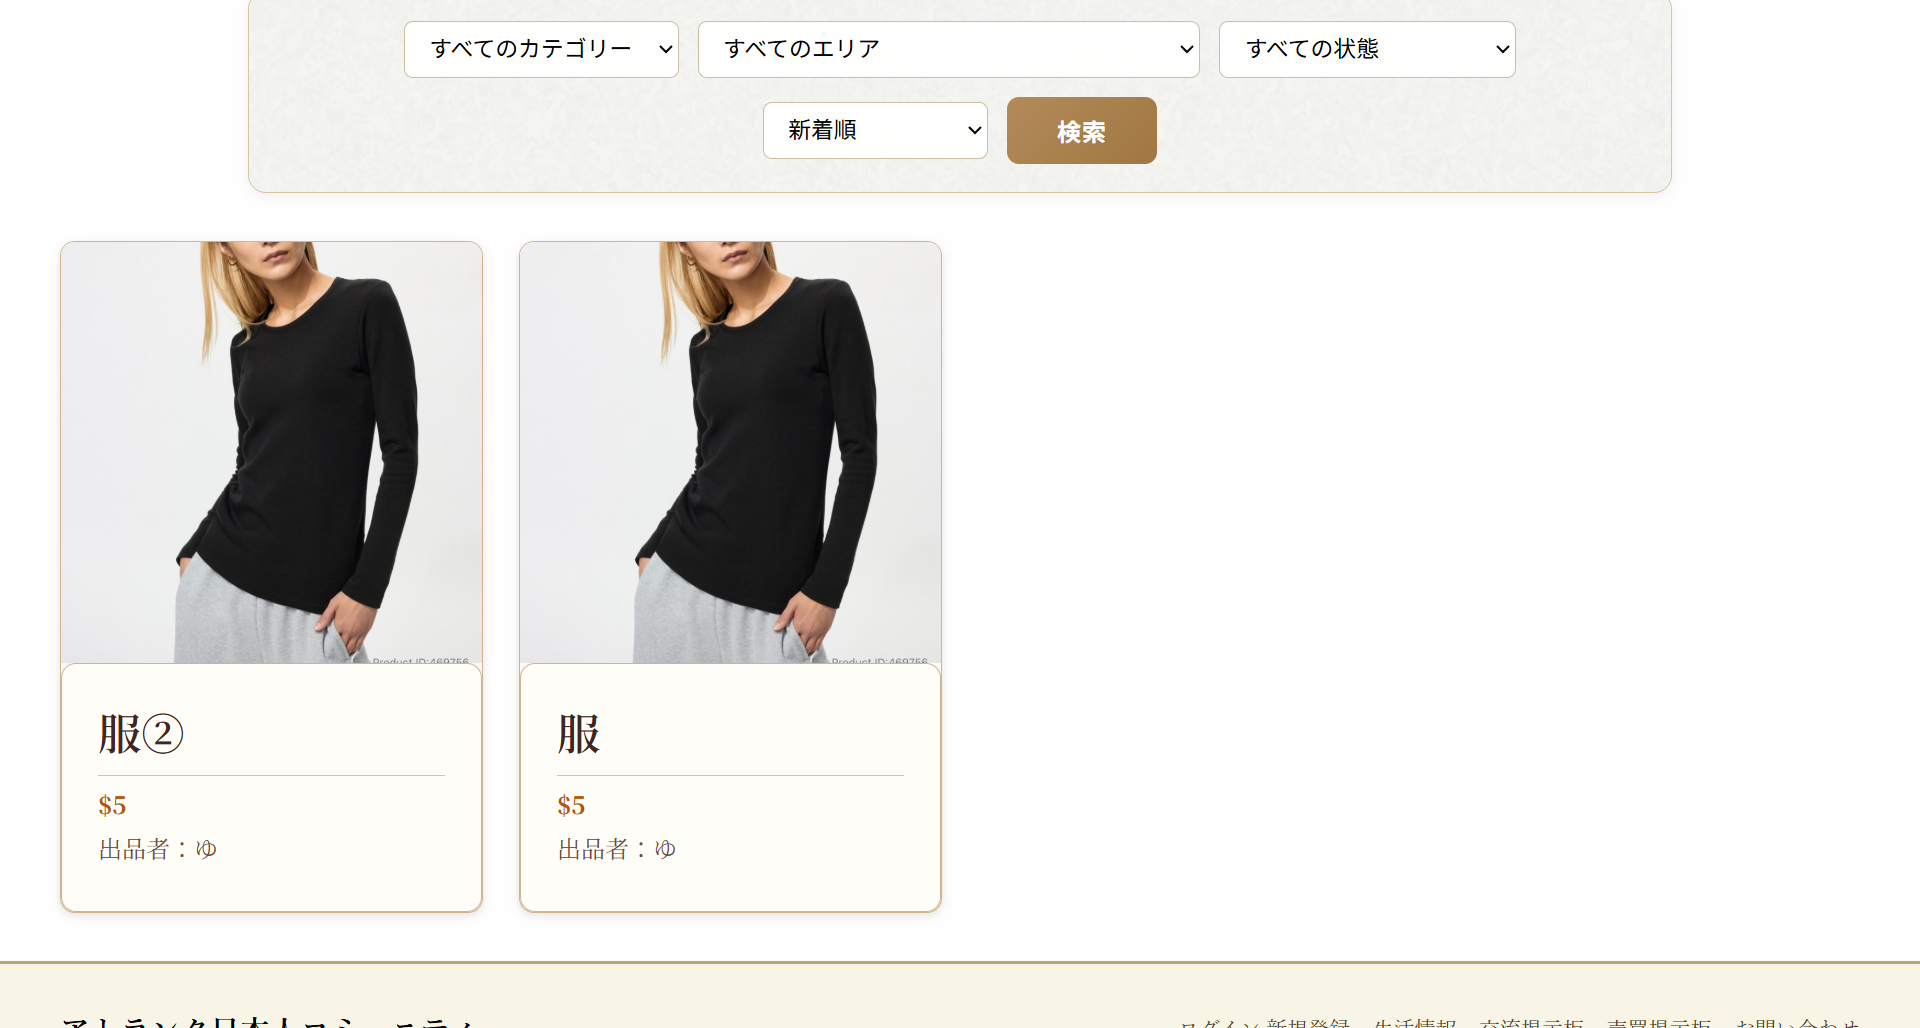Open the 服 product listing title

tap(579, 734)
